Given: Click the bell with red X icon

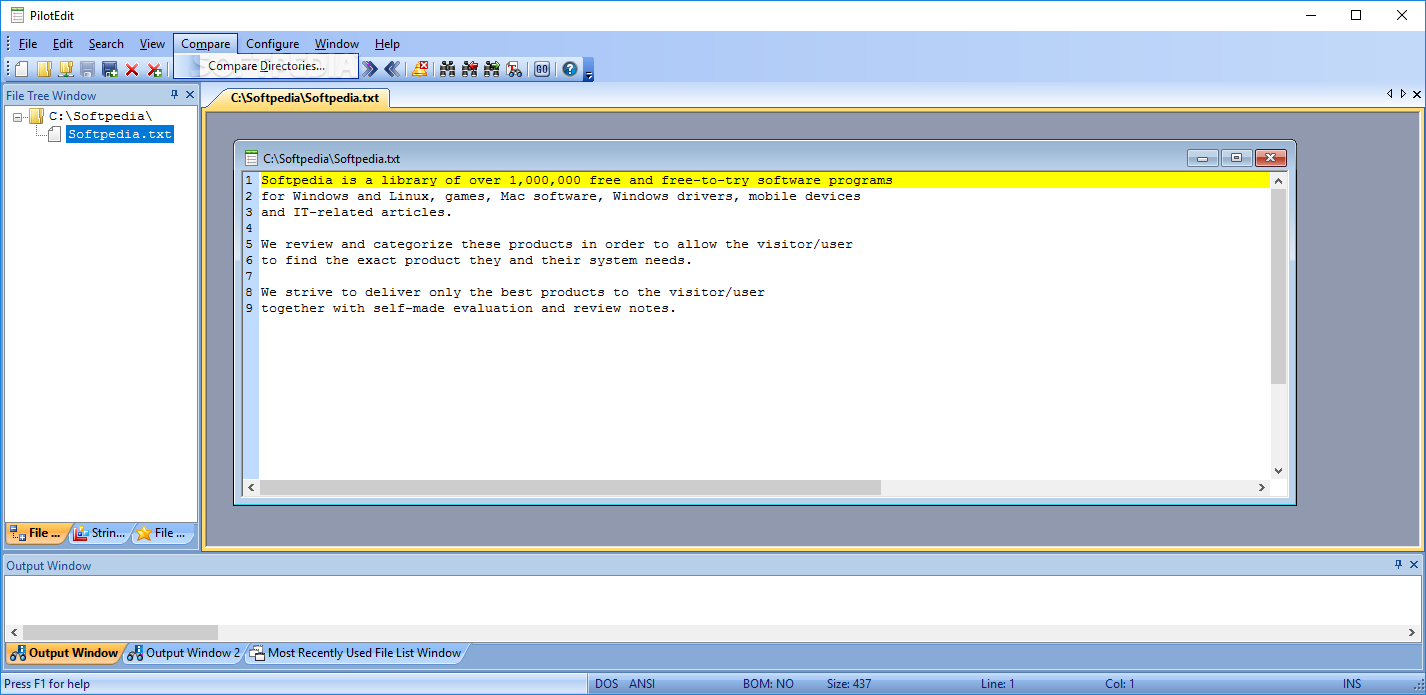Looking at the screenshot, I should tap(420, 69).
